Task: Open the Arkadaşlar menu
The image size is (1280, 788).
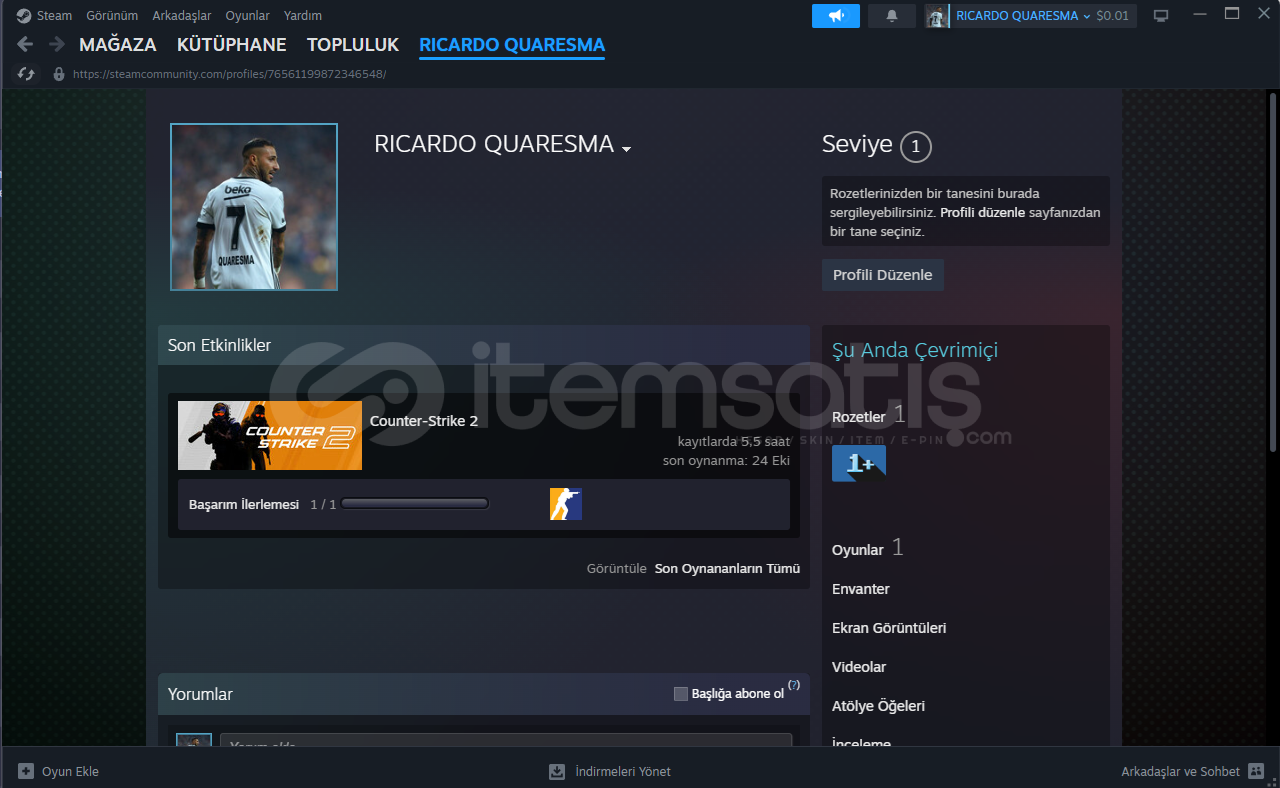Action: point(182,16)
